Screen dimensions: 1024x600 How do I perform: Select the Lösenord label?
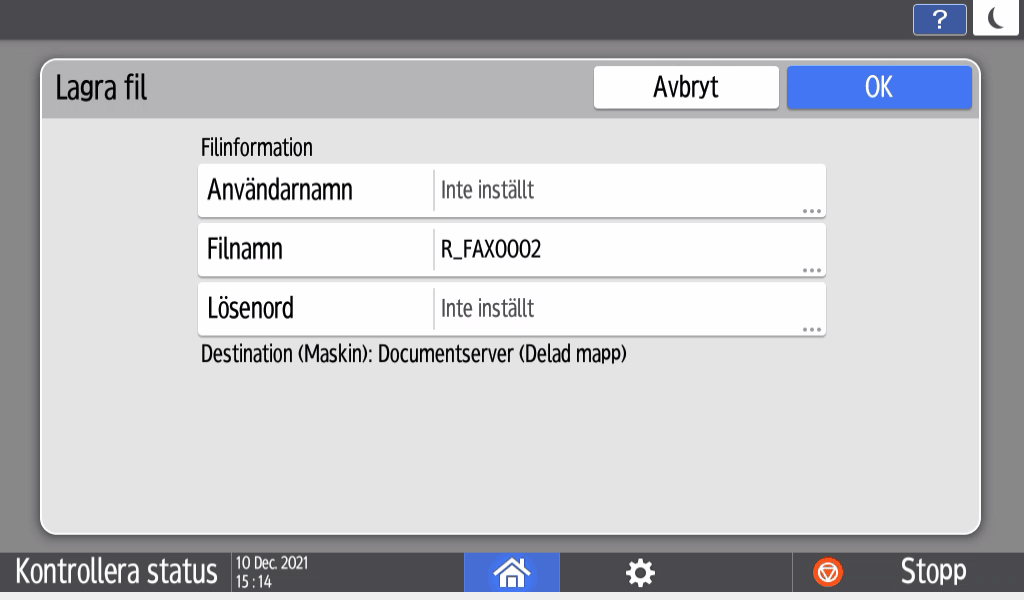pos(251,309)
